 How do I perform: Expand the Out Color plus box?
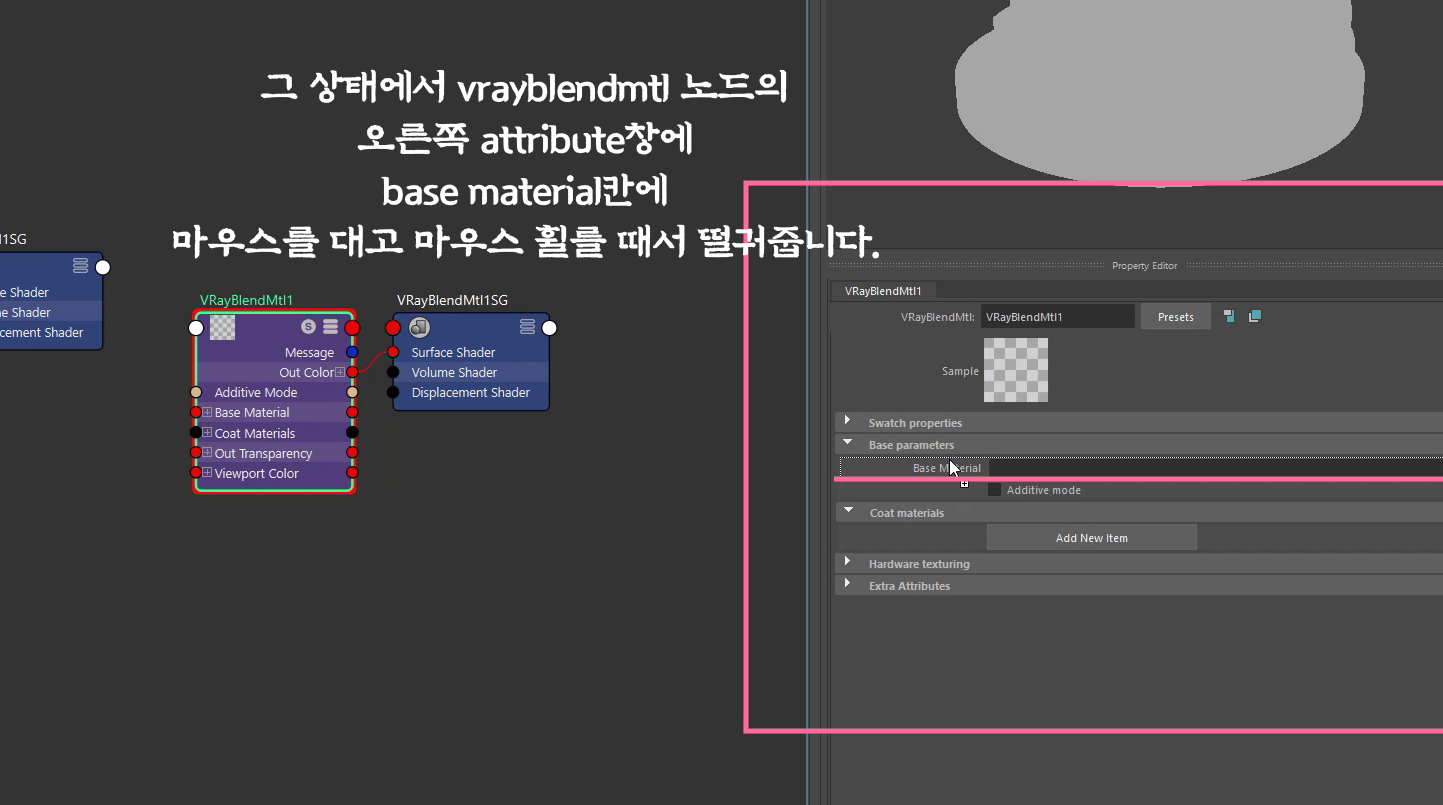(x=340, y=372)
